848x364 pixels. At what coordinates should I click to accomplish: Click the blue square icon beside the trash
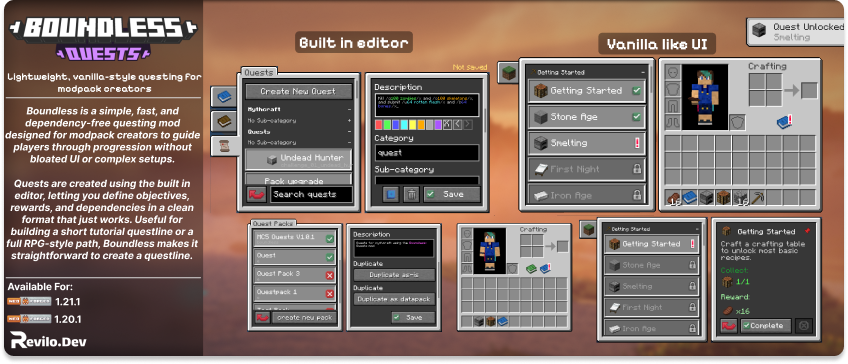tap(391, 194)
